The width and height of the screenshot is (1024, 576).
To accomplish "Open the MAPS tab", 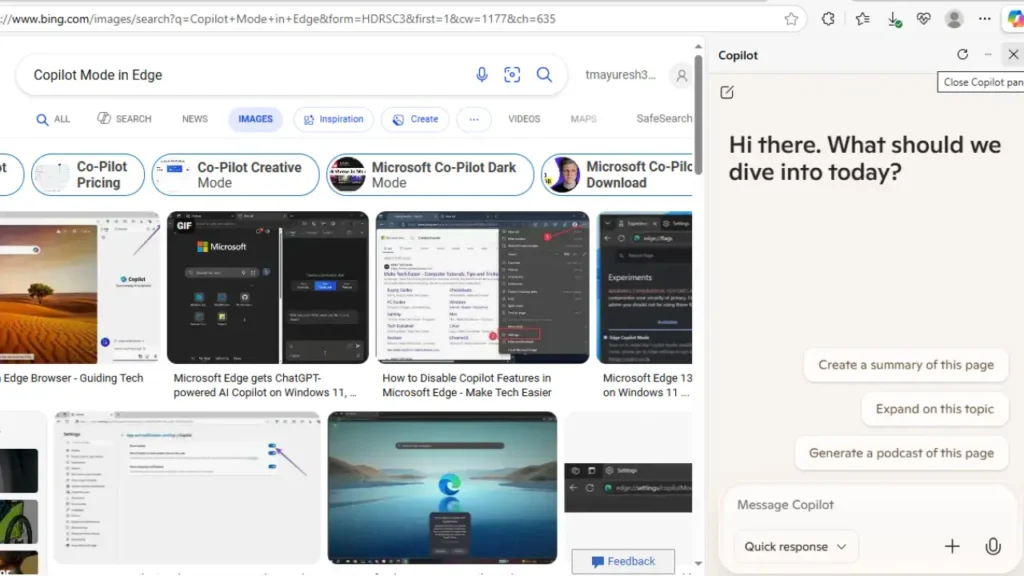I will 583,119.
